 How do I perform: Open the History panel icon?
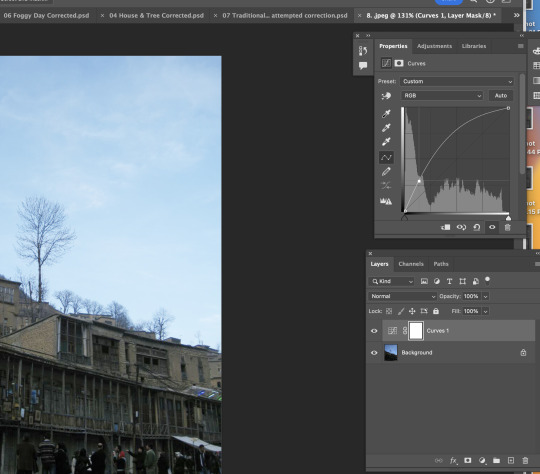(x=363, y=51)
